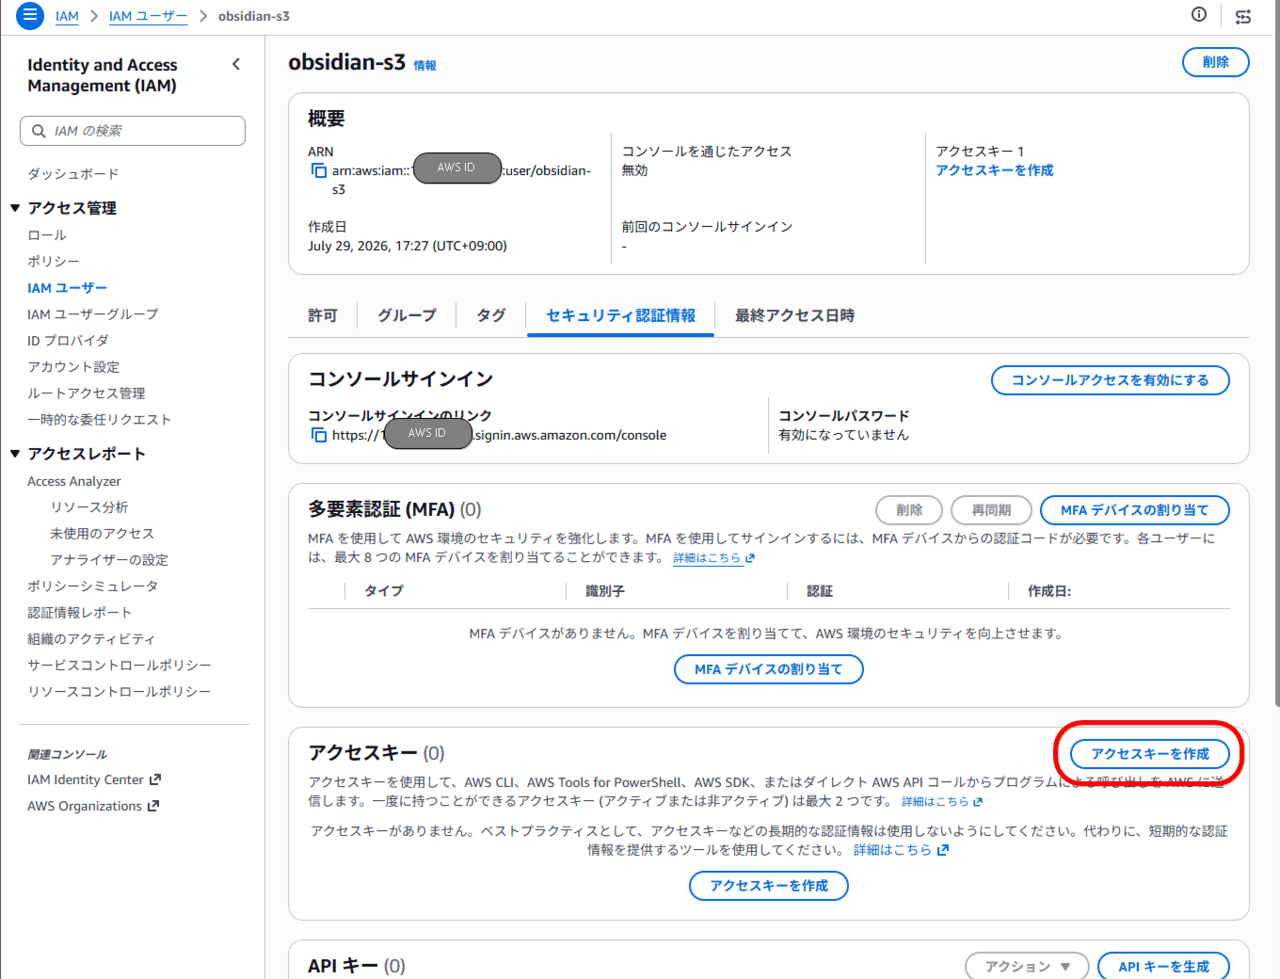Switch to the 最終アクセス日時 tab
This screenshot has height=979, width=1280.
(795, 315)
